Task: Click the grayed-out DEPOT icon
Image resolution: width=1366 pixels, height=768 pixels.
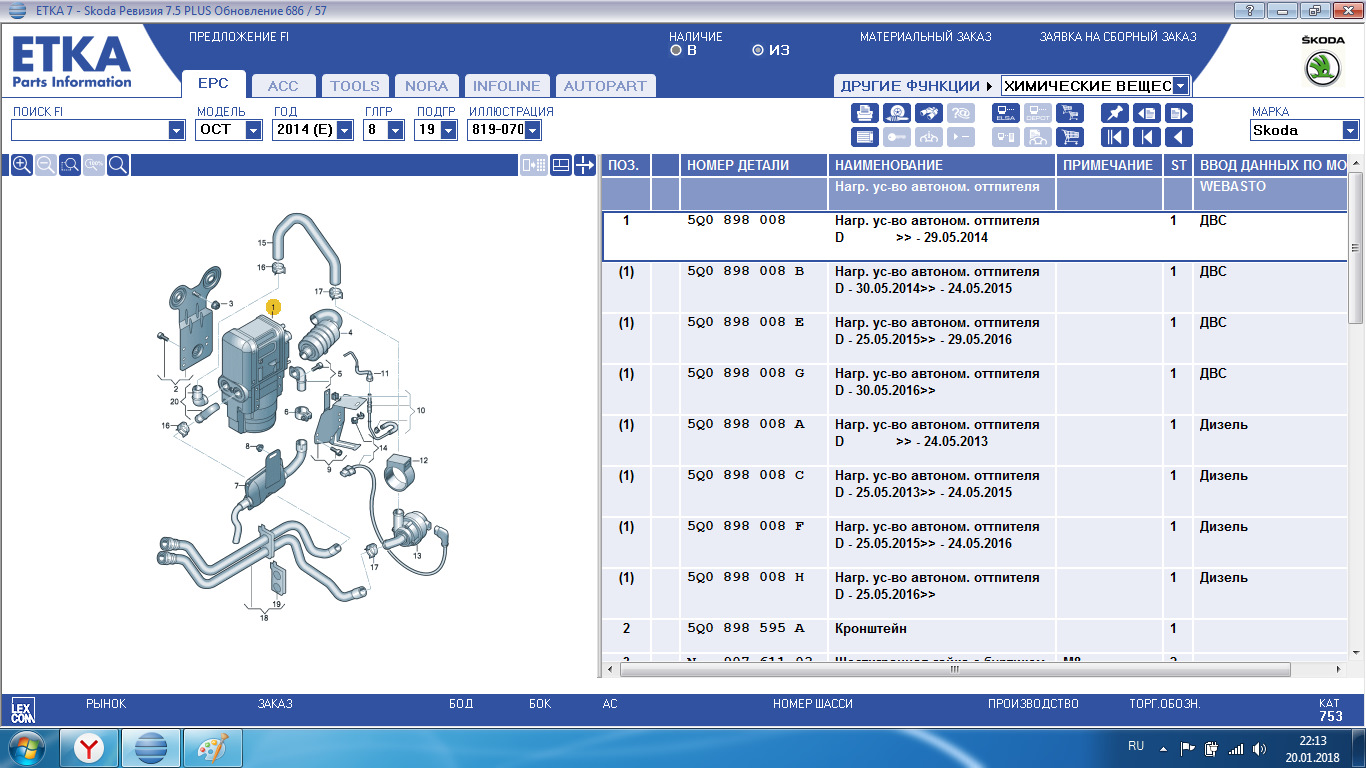Action: [1038, 113]
